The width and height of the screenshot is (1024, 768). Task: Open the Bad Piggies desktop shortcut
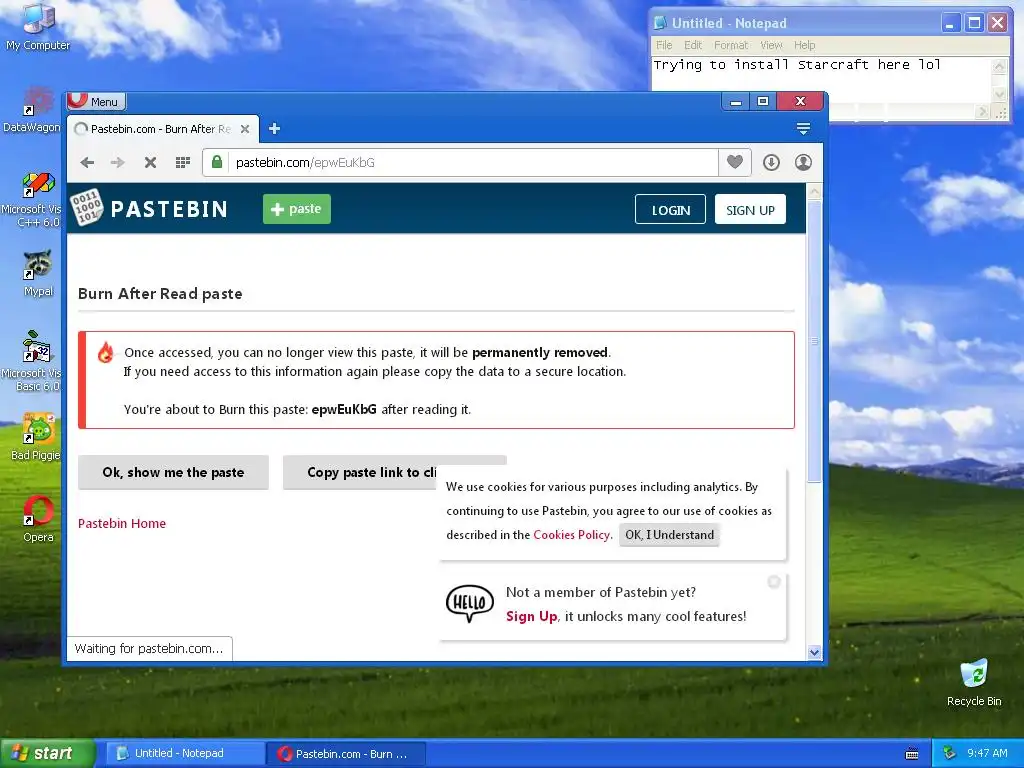point(37,436)
